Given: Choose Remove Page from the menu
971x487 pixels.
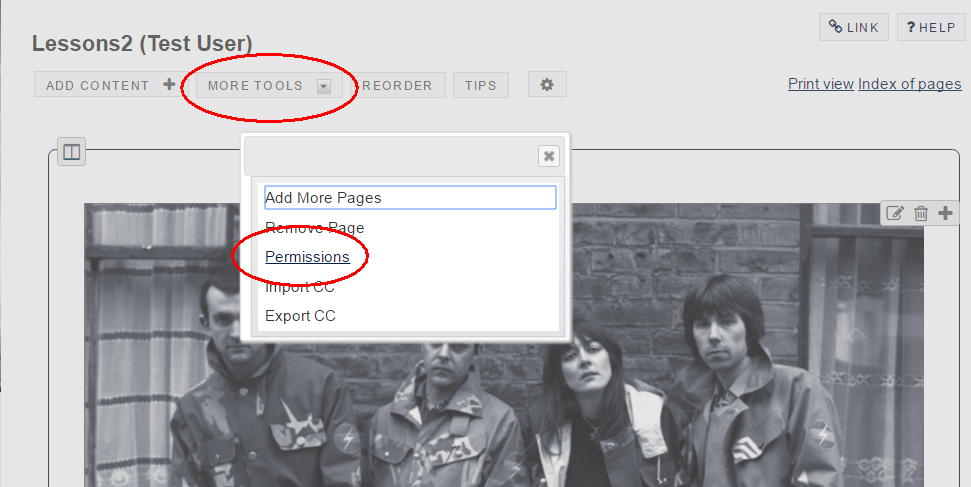Looking at the screenshot, I should [314, 228].
